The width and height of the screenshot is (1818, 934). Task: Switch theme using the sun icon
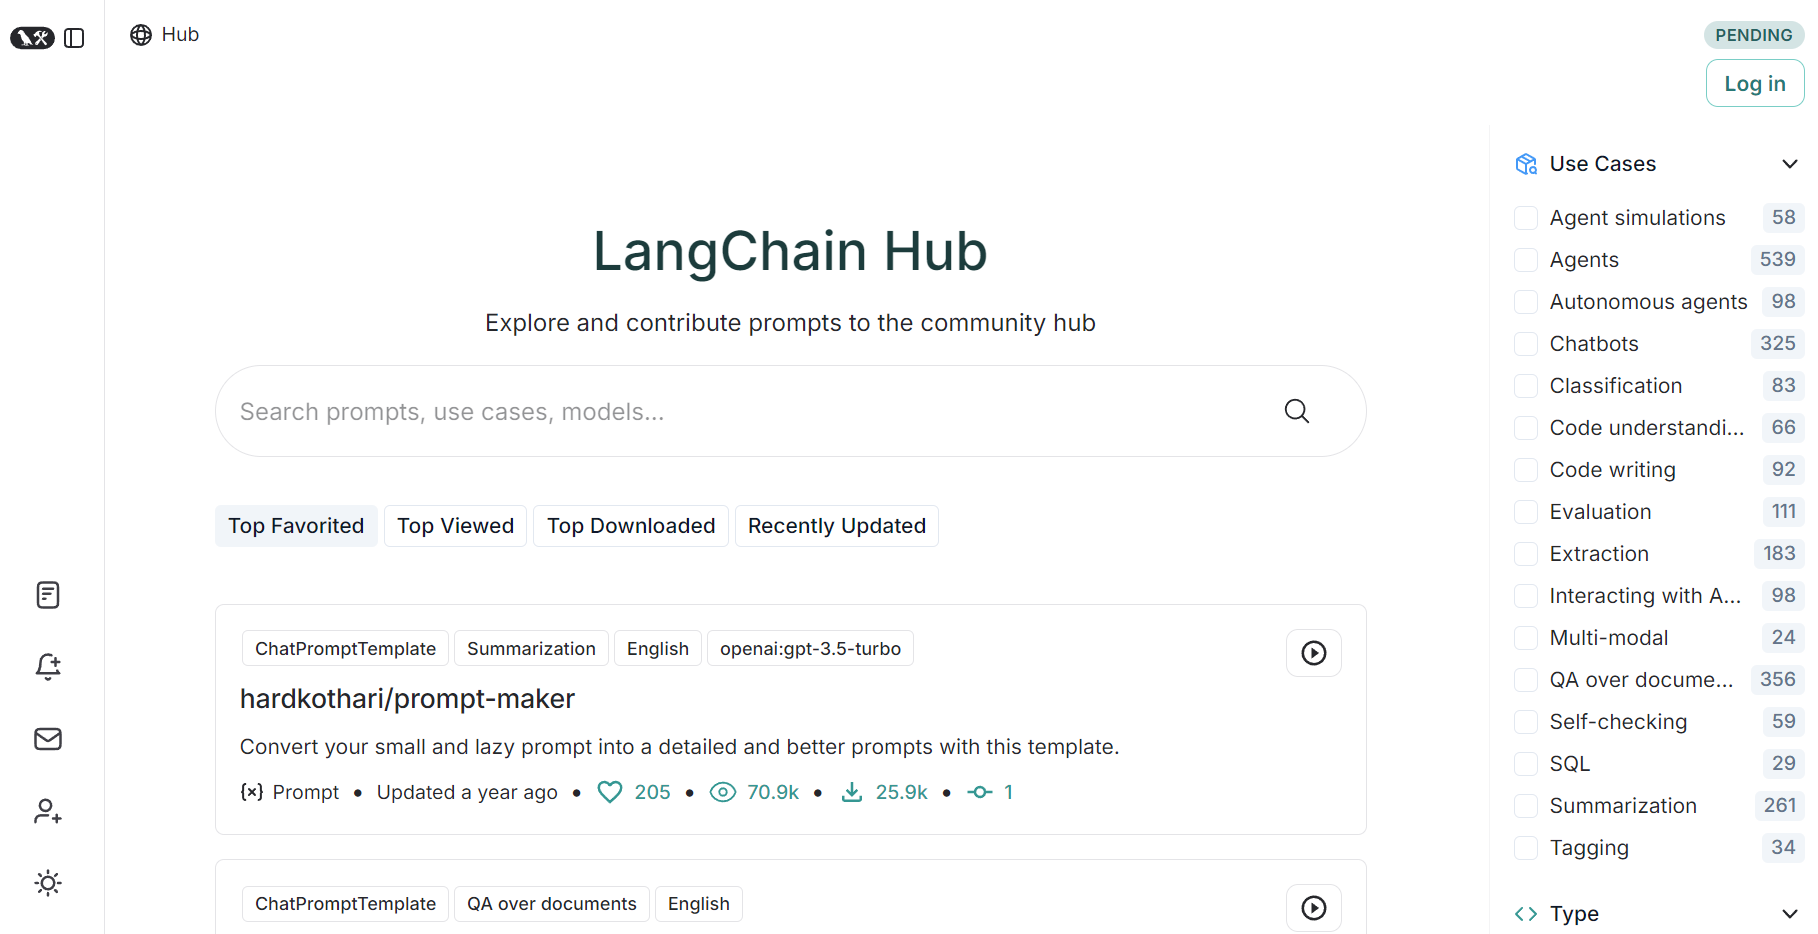tap(47, 883)
